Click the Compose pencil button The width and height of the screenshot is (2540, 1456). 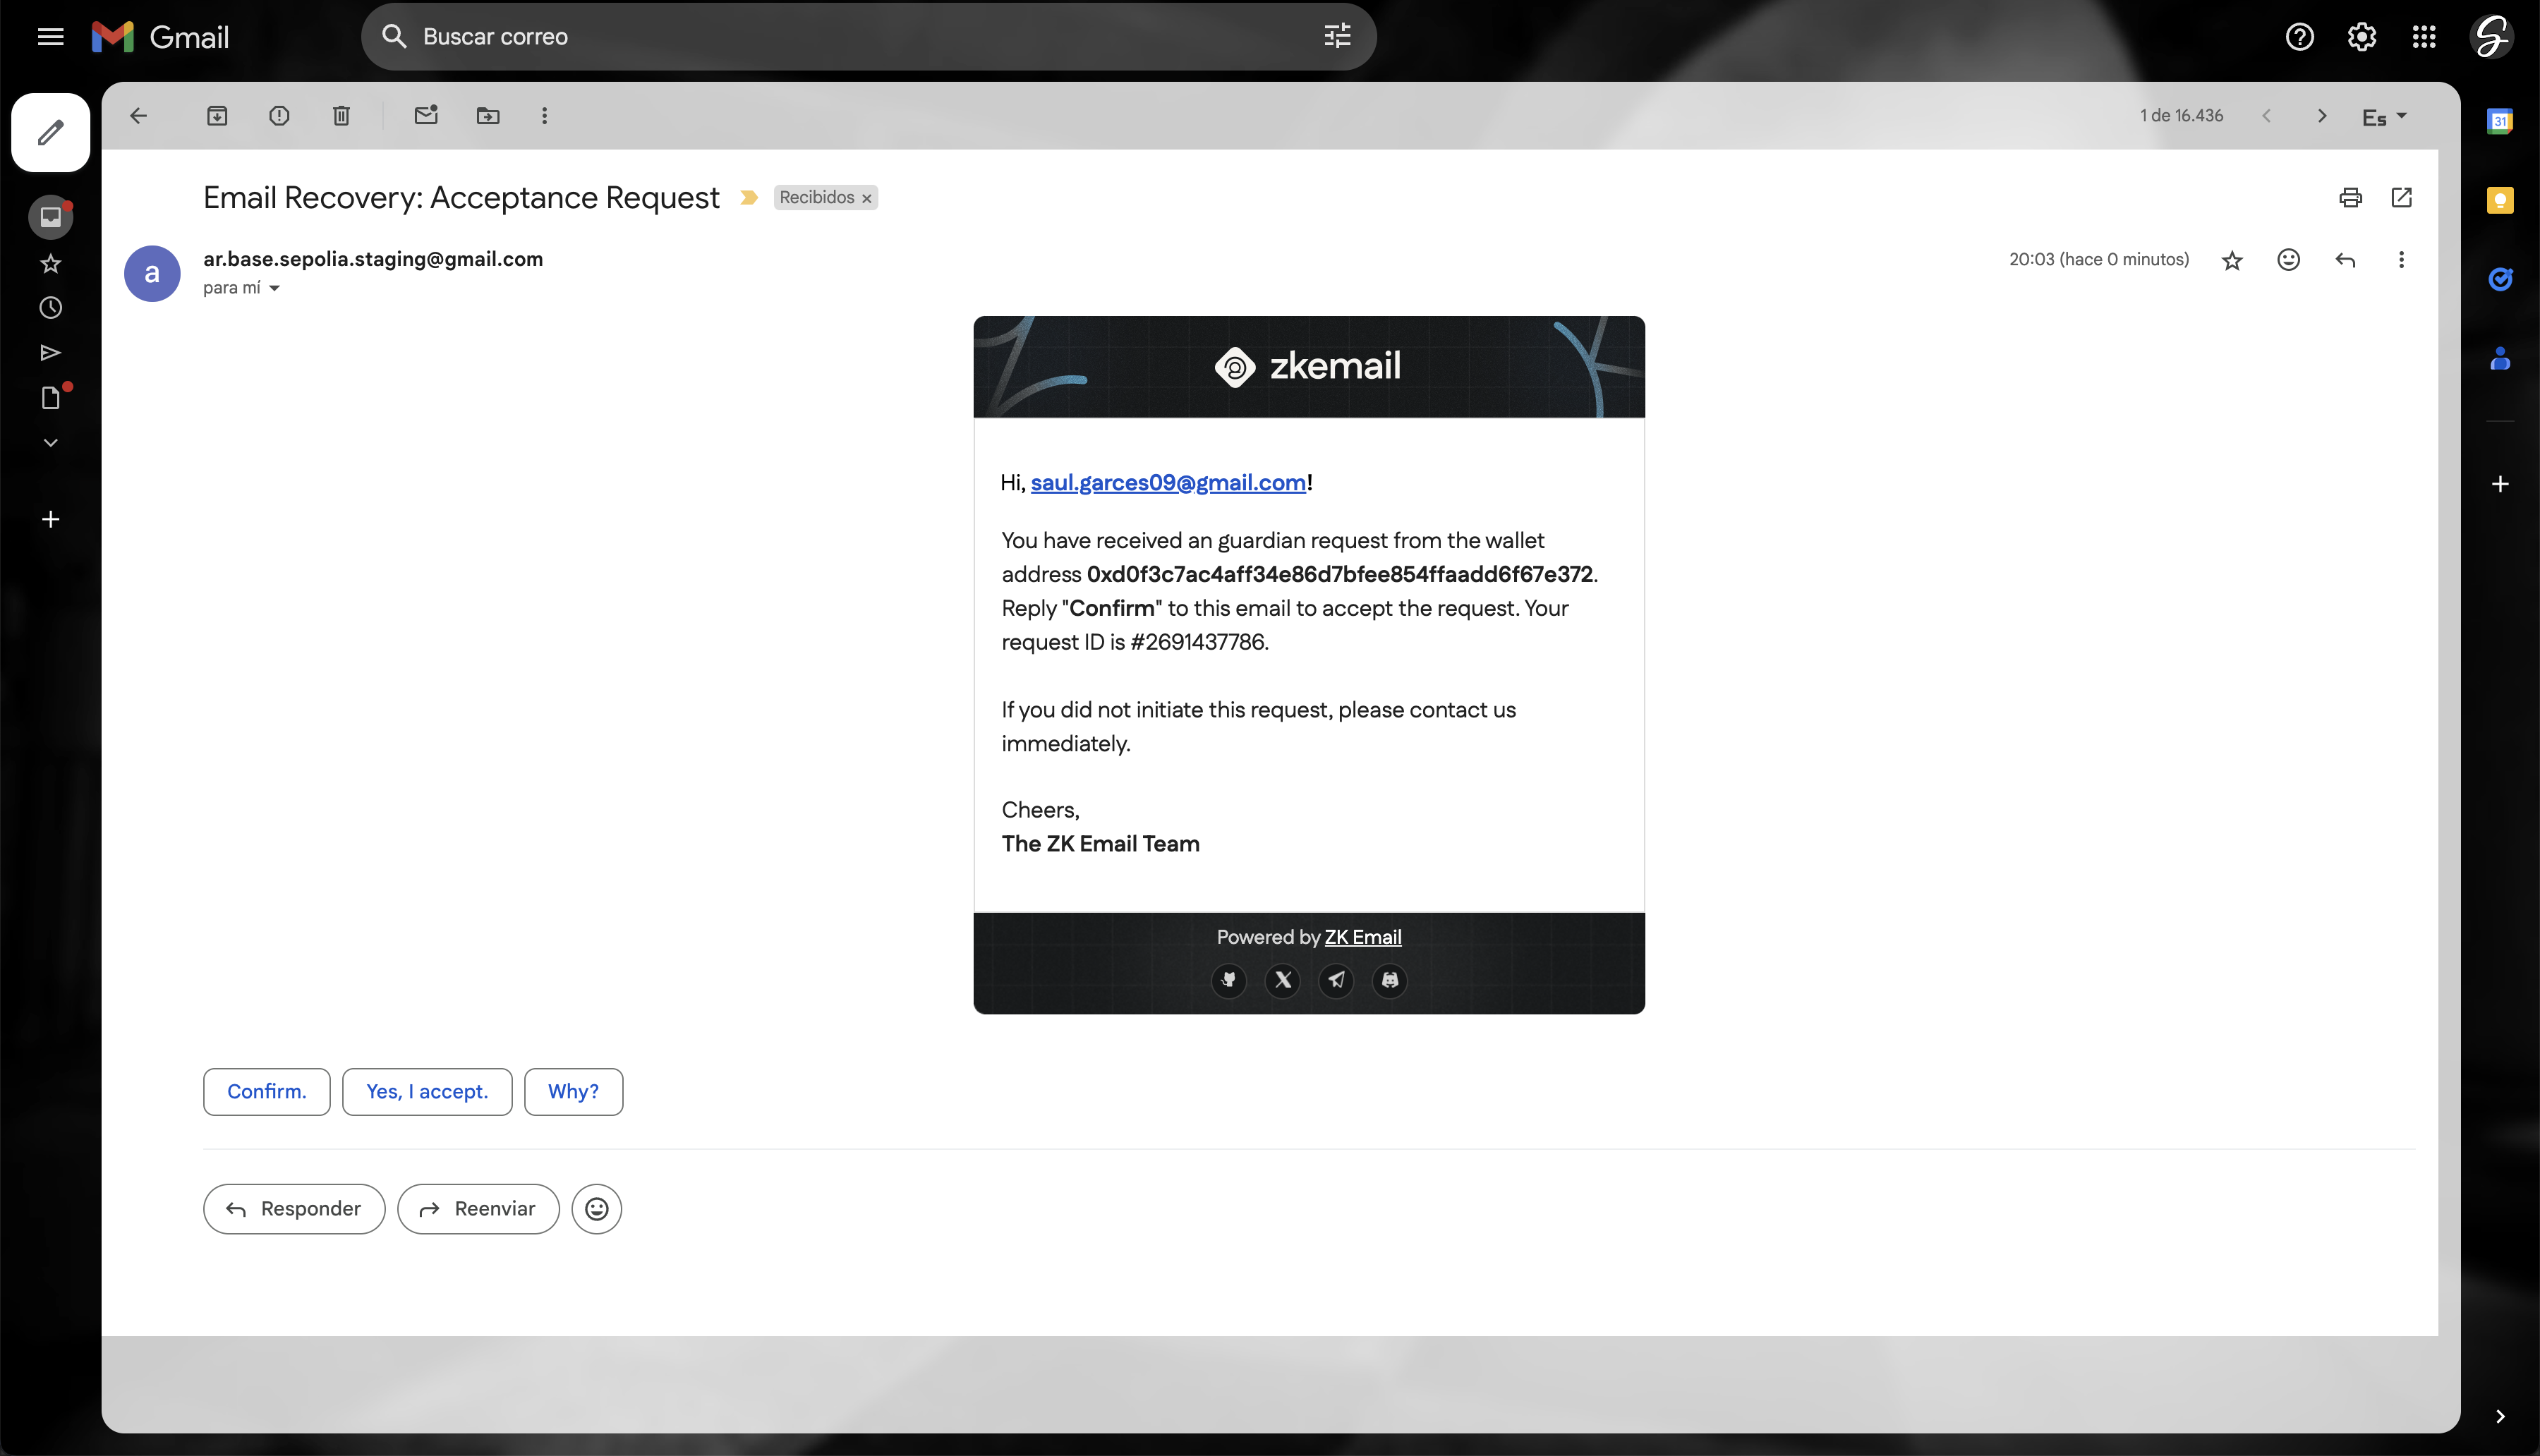(x=50, y=132)
